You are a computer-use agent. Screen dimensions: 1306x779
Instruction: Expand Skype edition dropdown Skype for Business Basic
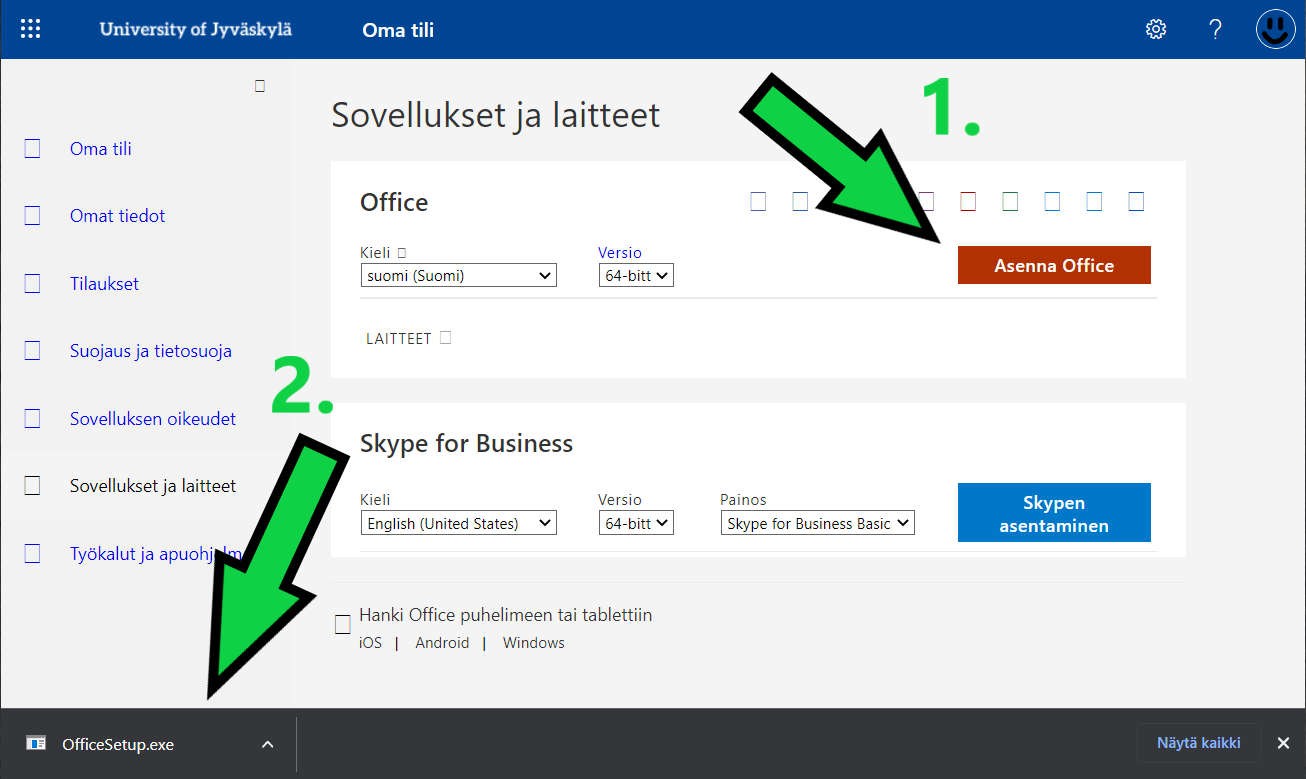tap(817, 523)
